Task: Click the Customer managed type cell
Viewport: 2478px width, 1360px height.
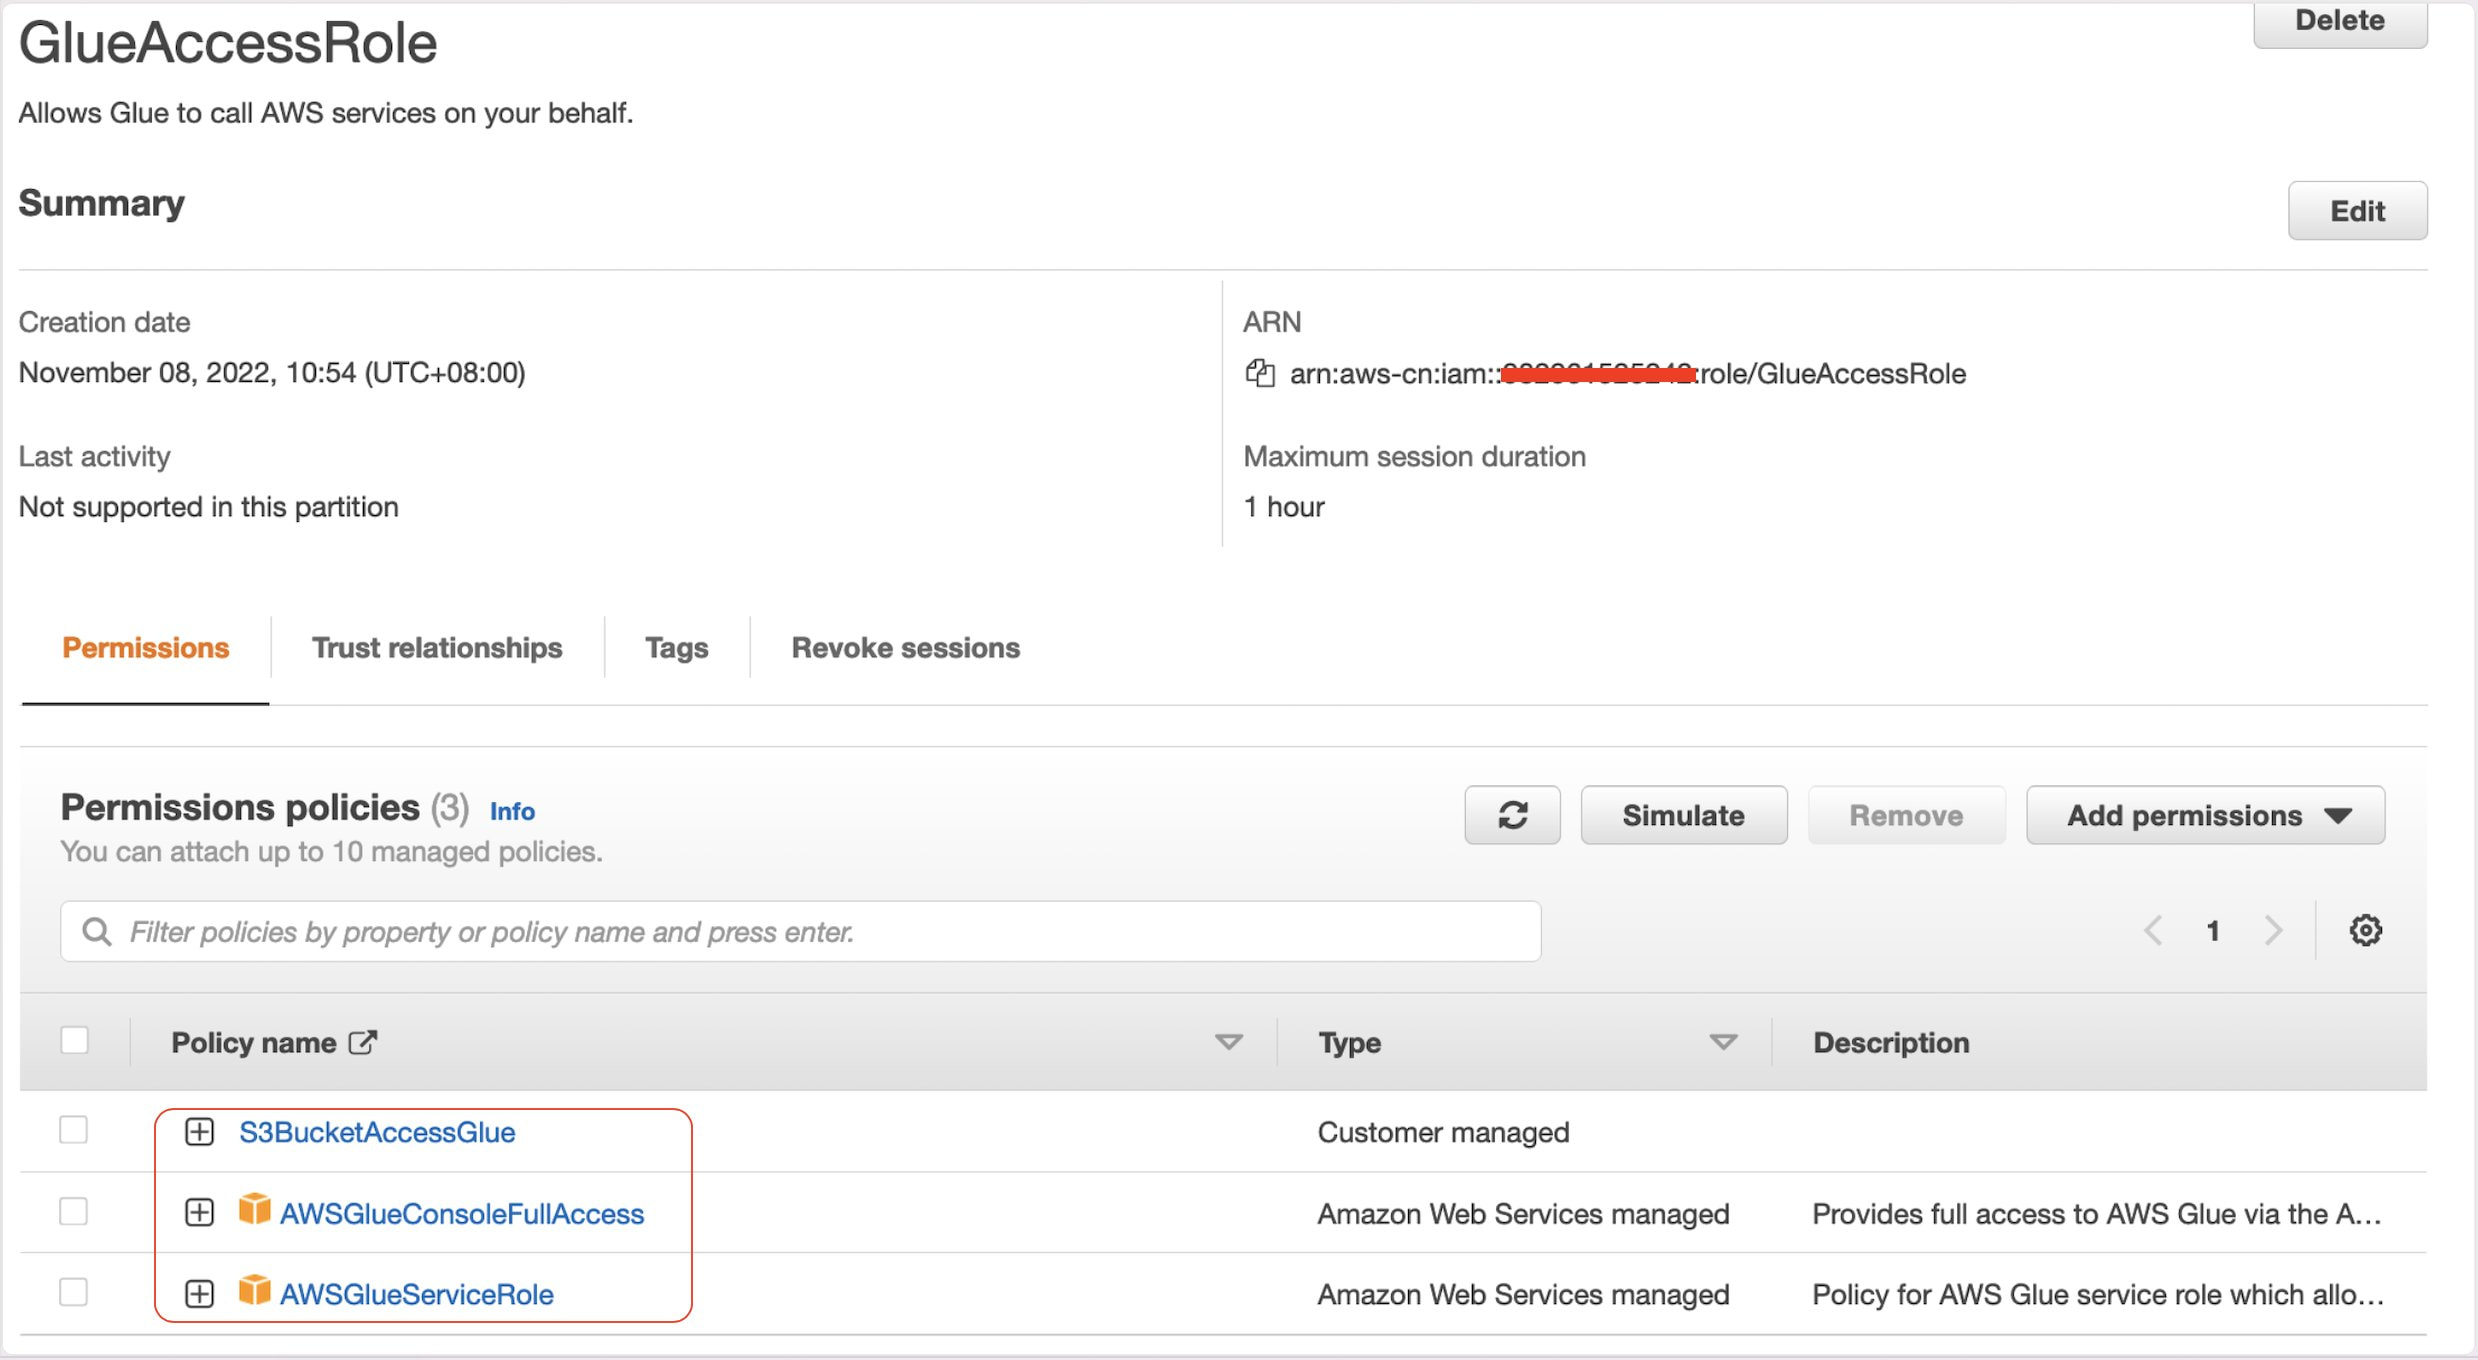Action: coord(1443,1132)
